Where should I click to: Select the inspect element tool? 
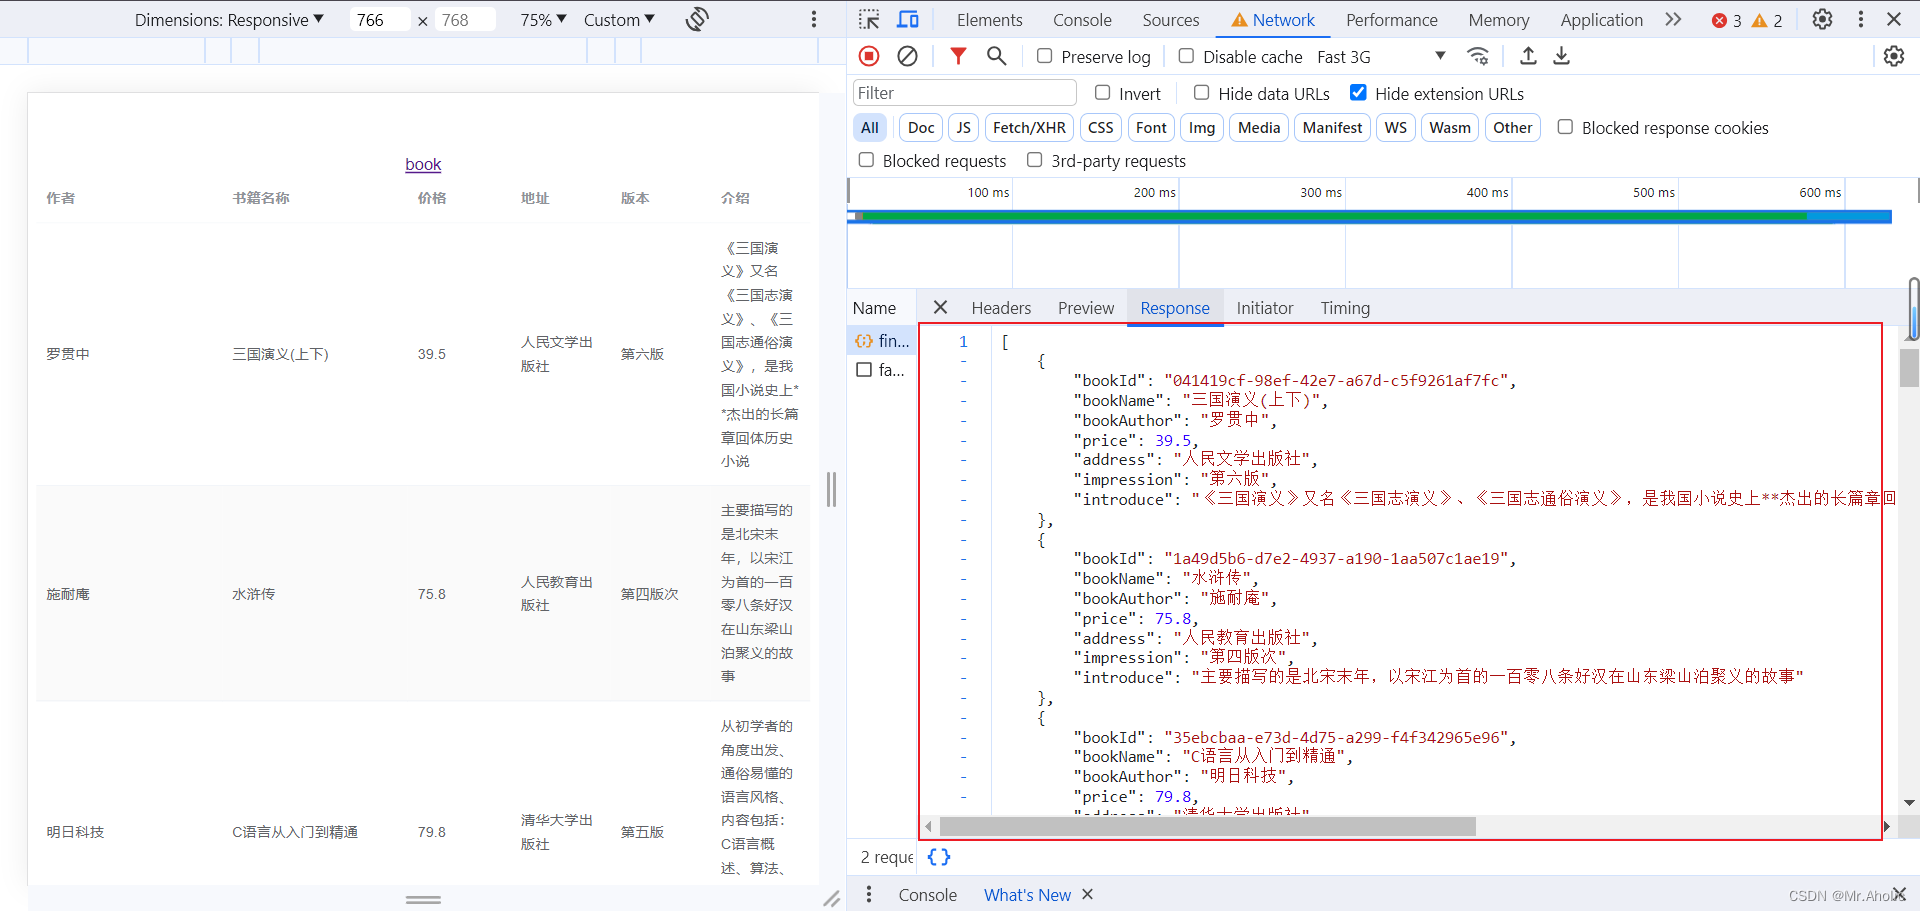click(x=868, y=19)
